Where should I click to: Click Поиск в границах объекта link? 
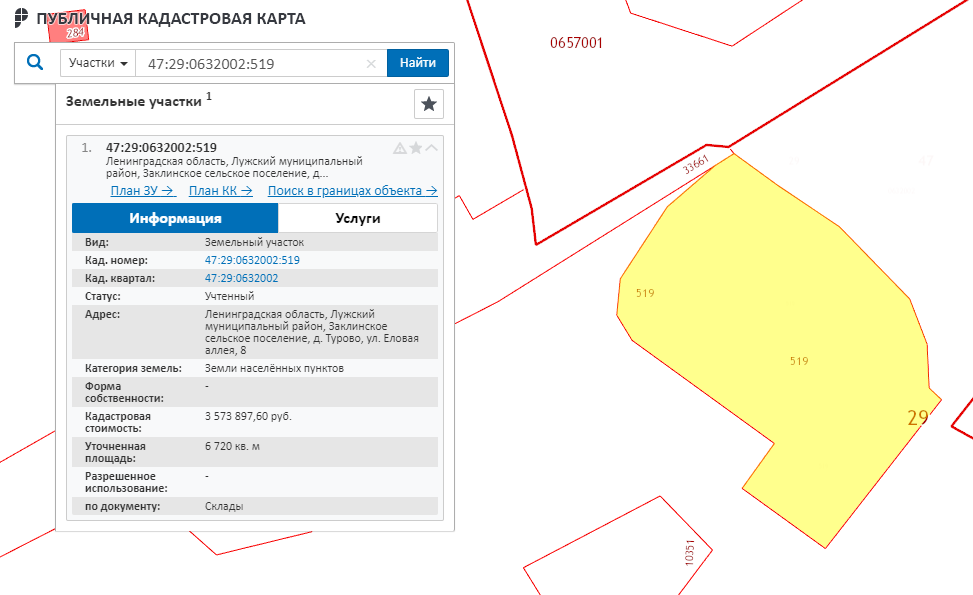[352, 191]
